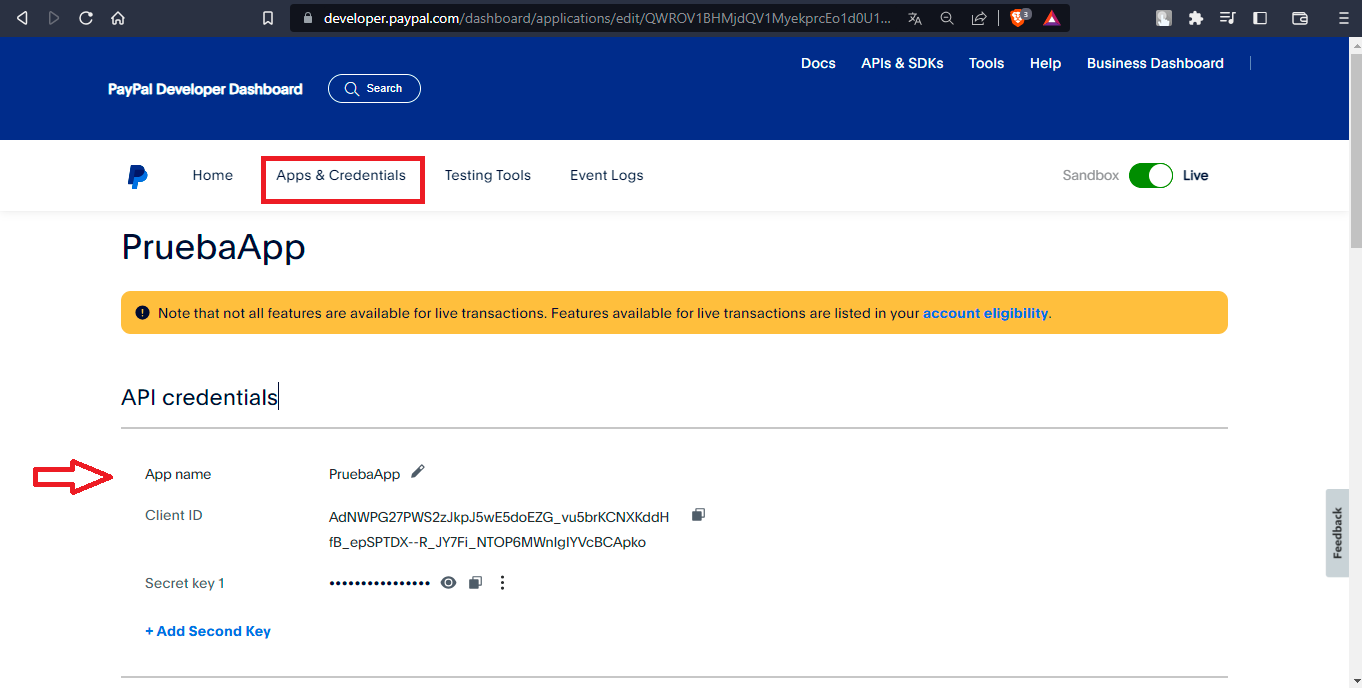Open the Help menu
The image size is (1362, 688).
coord(1045,63)
